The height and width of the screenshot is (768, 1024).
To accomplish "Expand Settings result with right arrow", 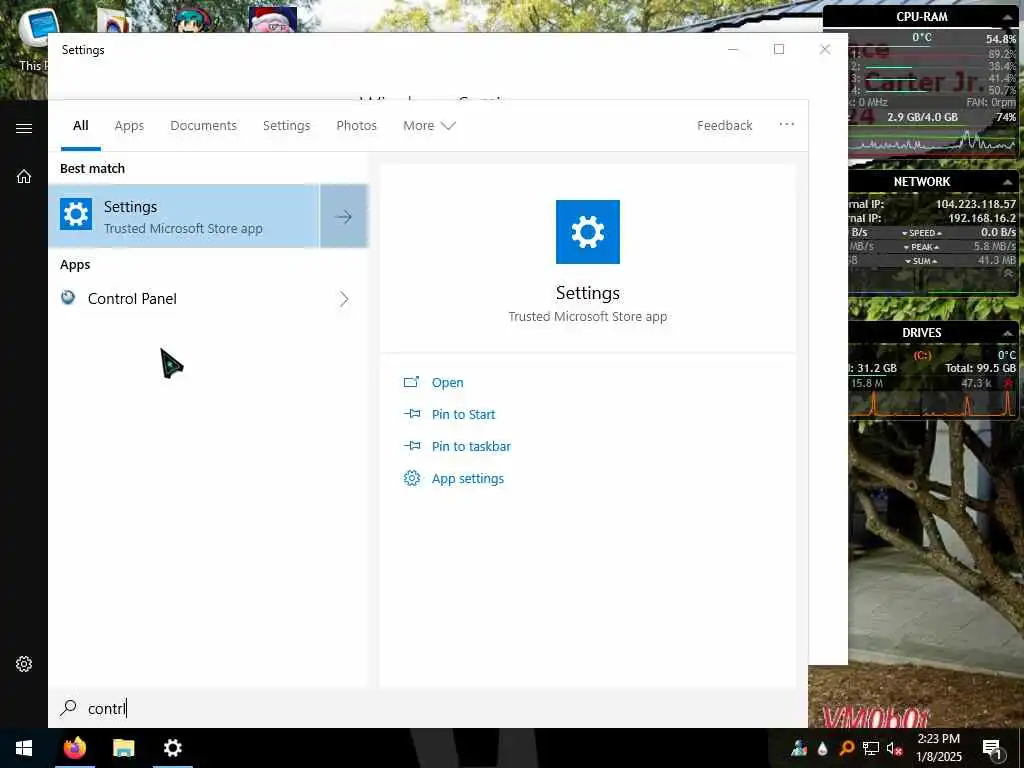I will (344, 216).
